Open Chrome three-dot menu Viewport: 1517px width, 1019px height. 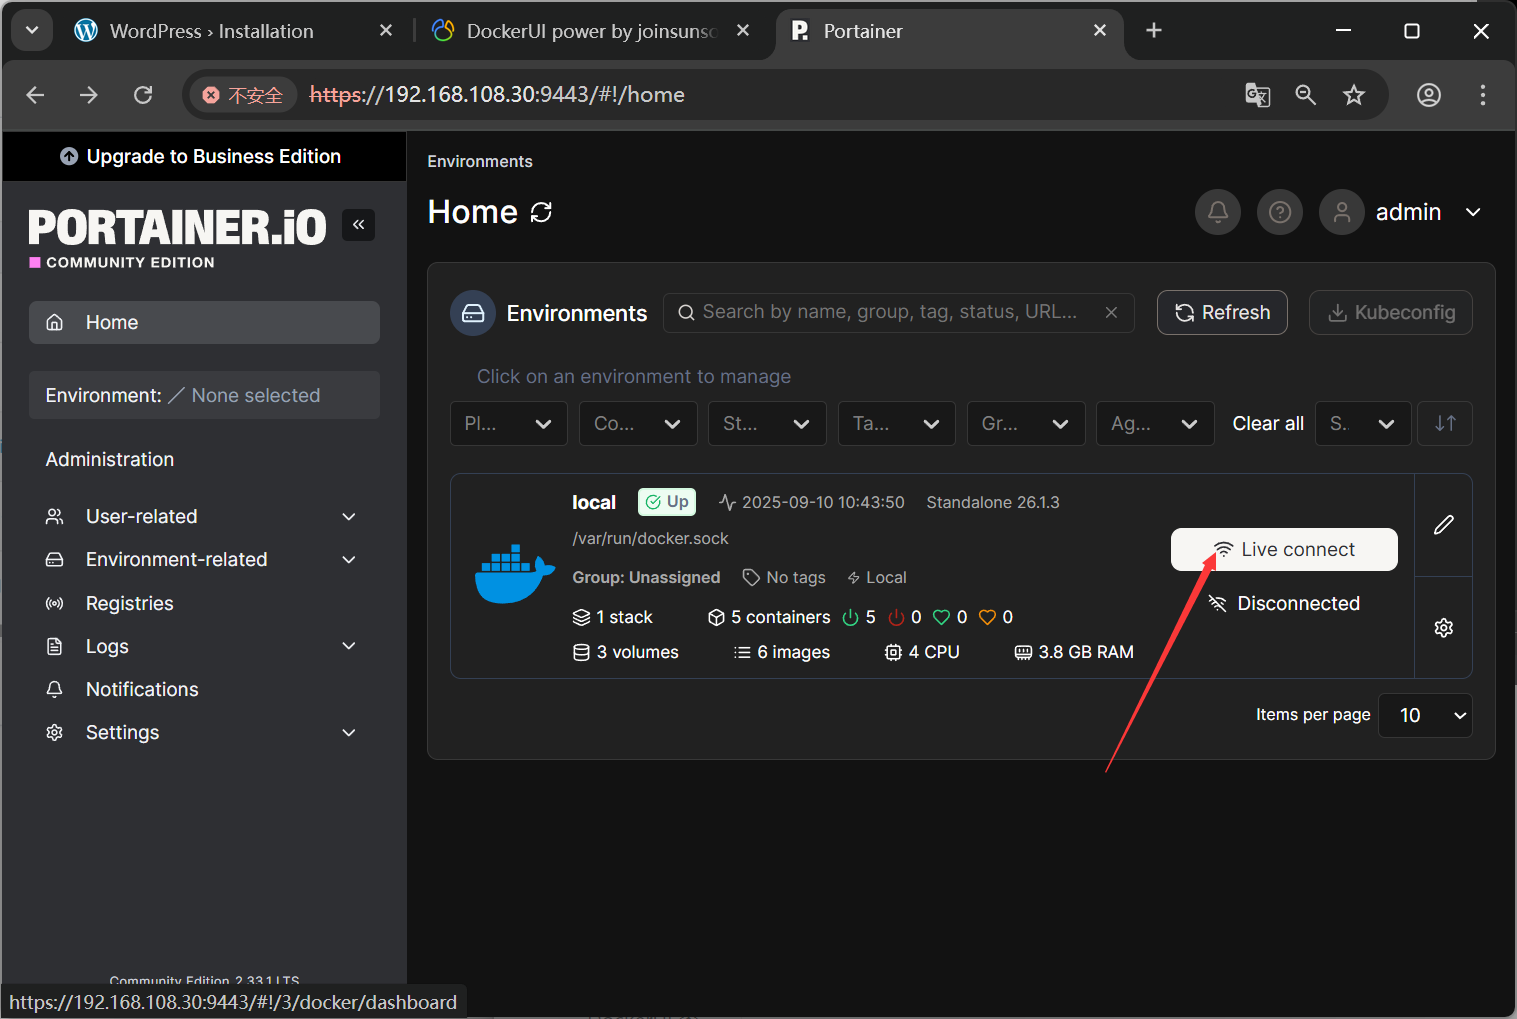(x=1482, y=95)
